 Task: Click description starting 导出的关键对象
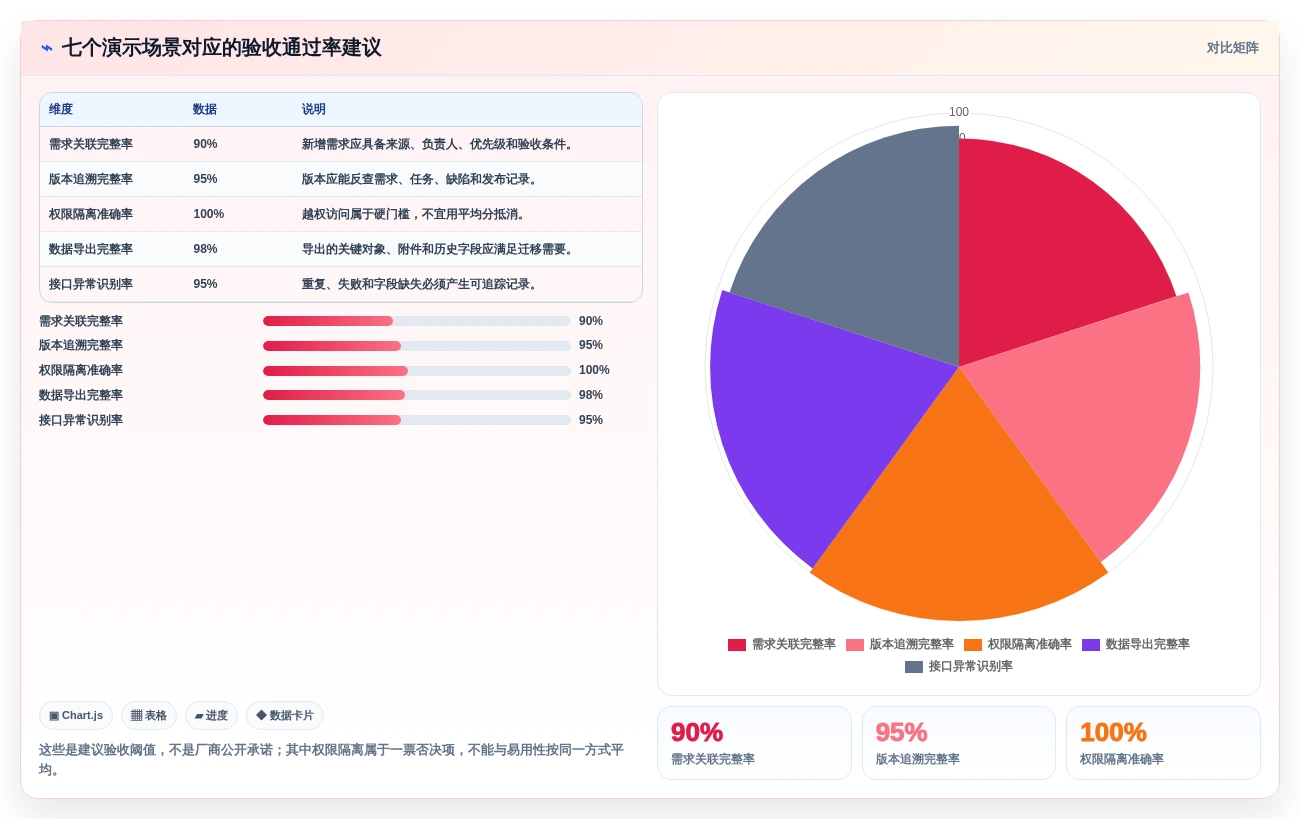[x=440, y=249]
